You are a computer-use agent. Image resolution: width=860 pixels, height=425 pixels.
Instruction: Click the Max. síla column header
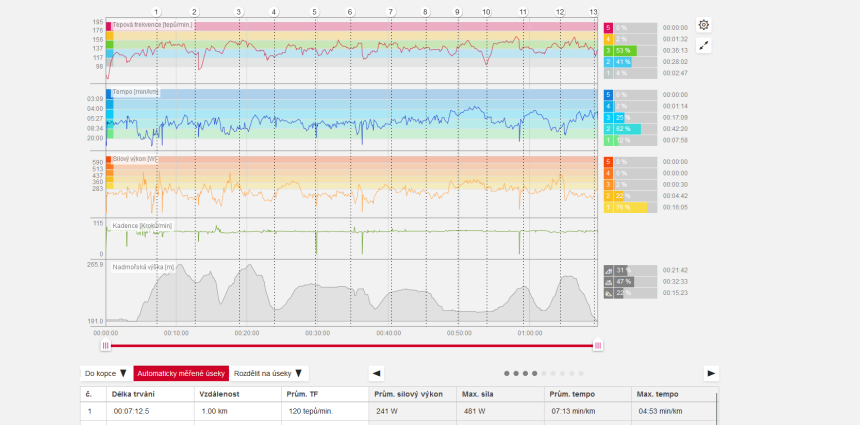coord(500,394)
